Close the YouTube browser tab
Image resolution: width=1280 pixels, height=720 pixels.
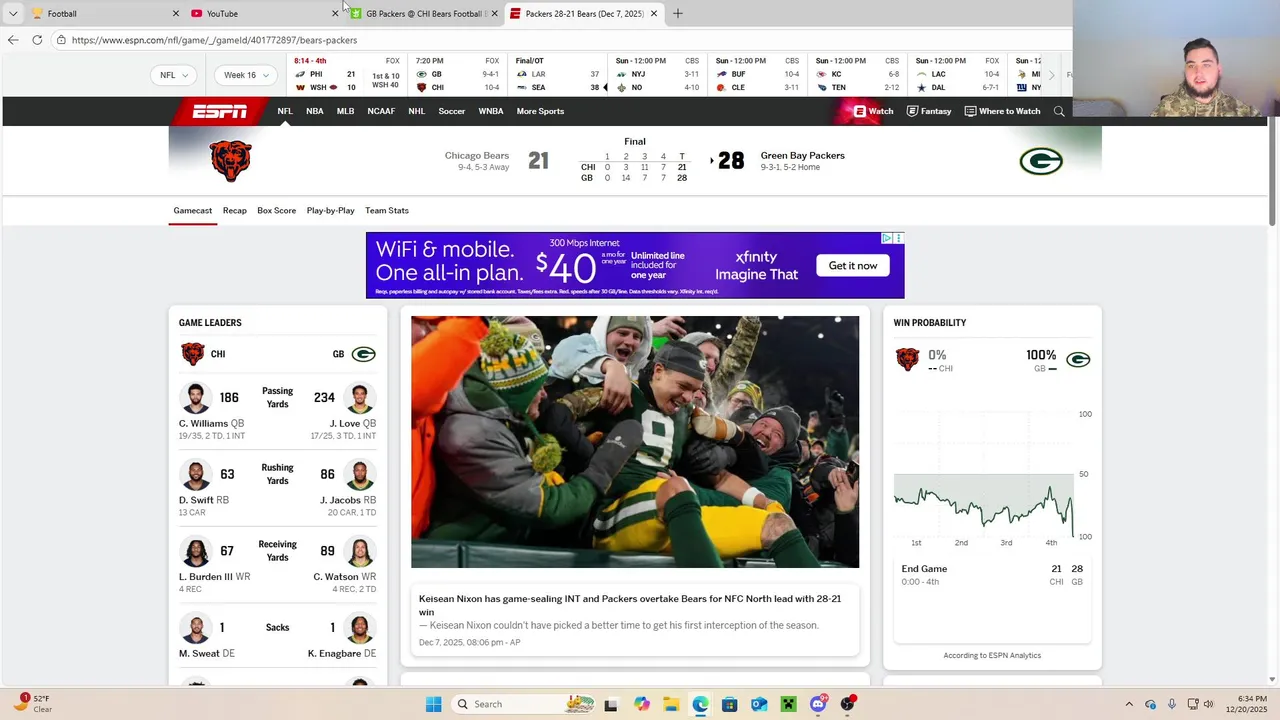(335, 13)
